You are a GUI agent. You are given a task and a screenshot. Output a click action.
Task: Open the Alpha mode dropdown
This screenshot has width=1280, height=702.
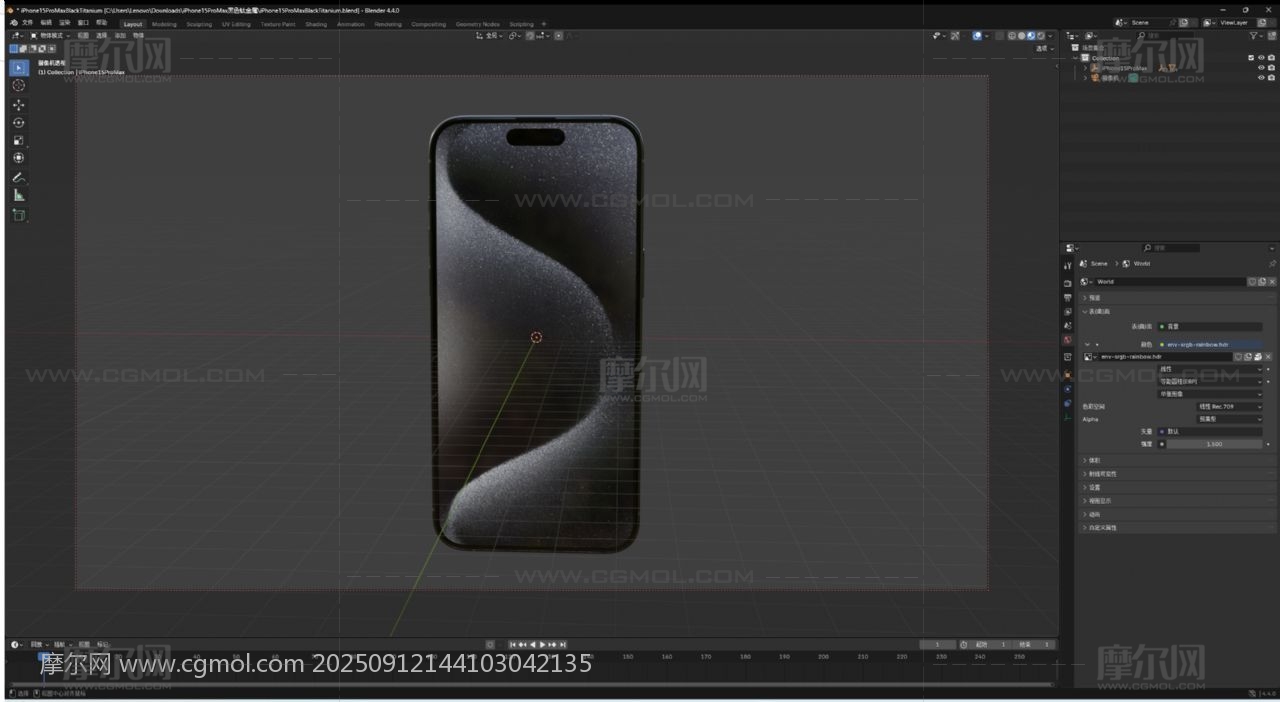(1229, 419)
